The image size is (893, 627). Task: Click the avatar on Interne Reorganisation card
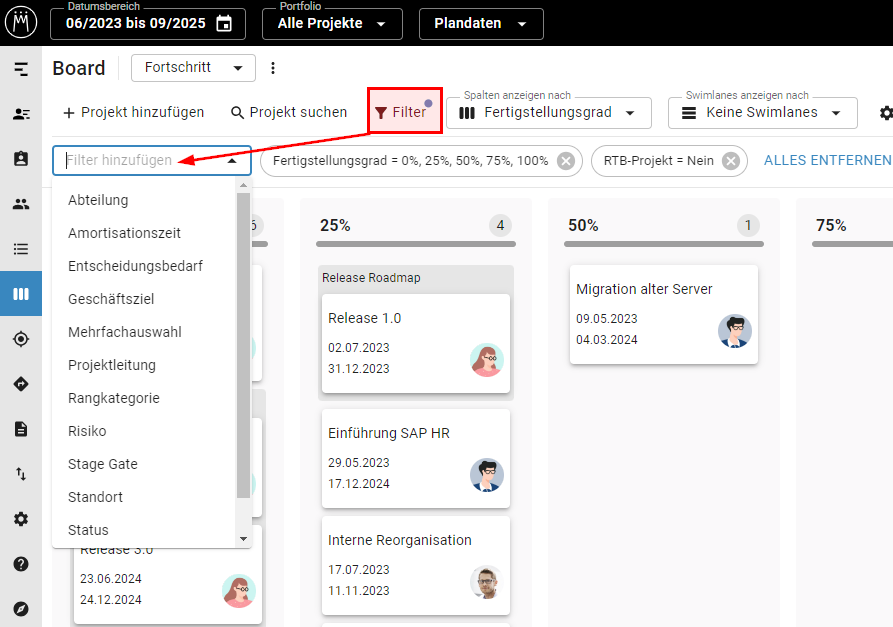pyautogui.click(x=487, y=582)
